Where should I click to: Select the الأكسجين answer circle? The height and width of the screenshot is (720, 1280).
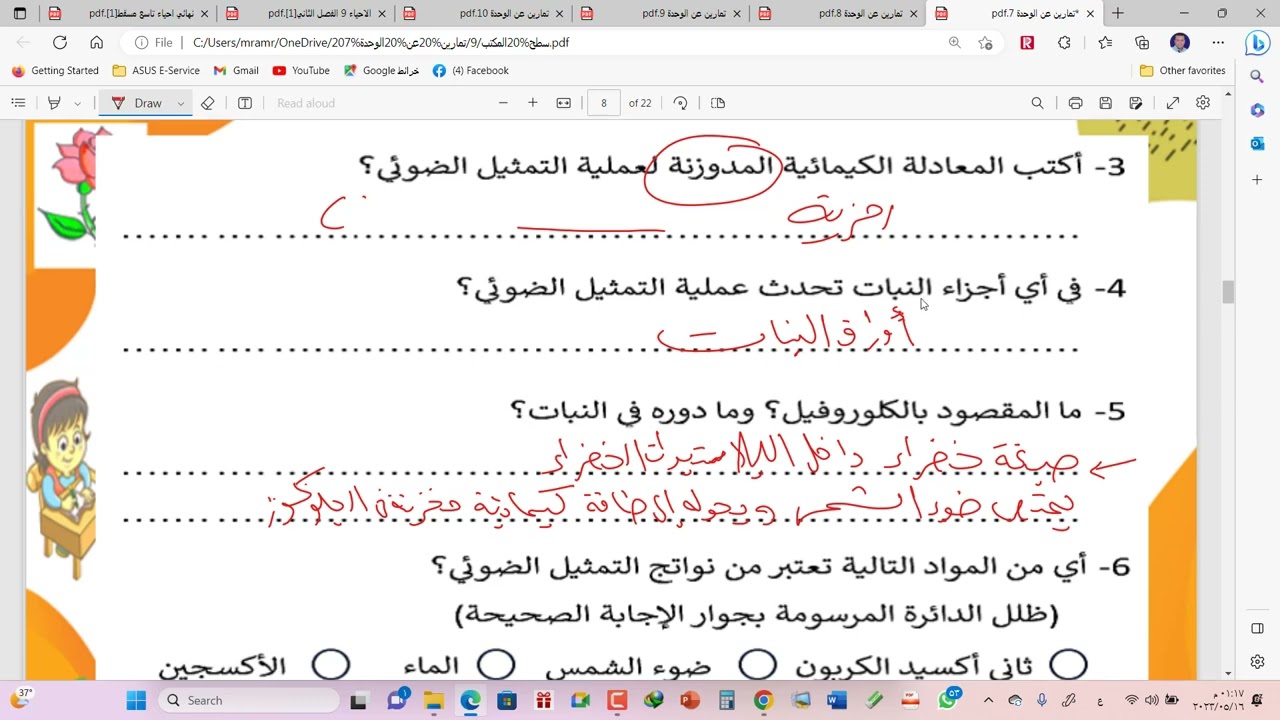(x=331, y=665)
